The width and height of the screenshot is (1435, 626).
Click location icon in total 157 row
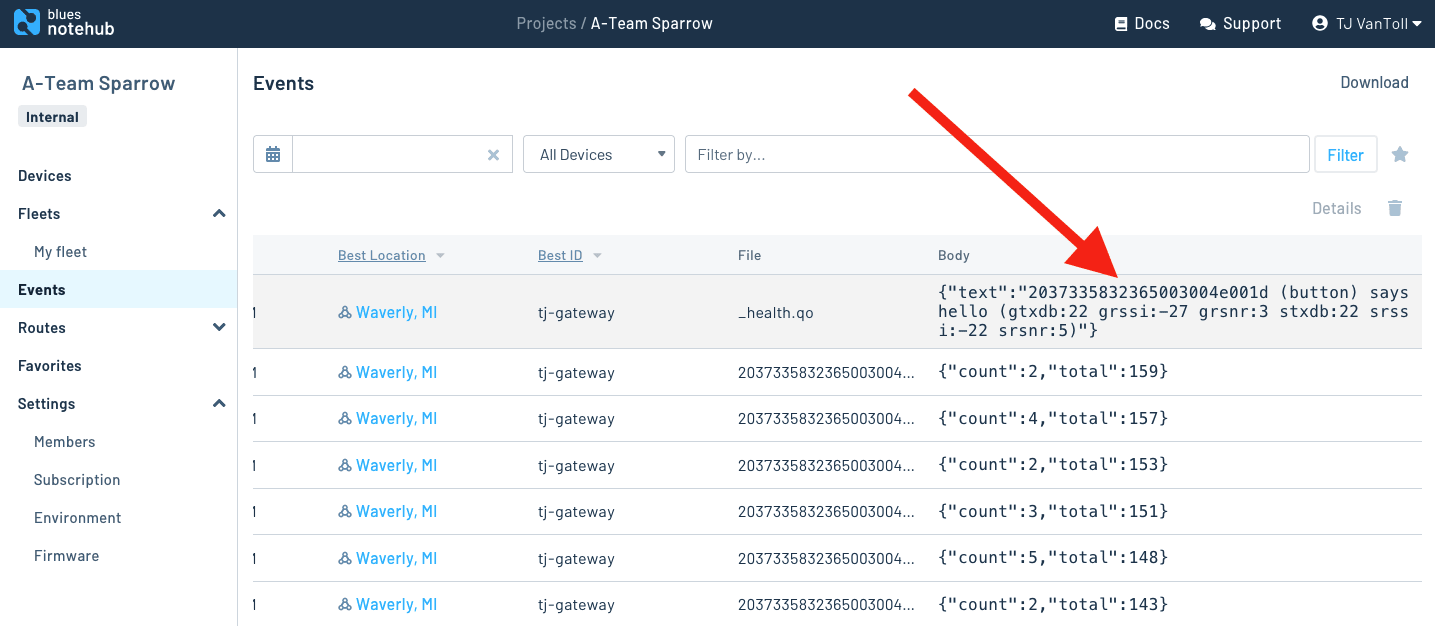click(x=345, y=419)
